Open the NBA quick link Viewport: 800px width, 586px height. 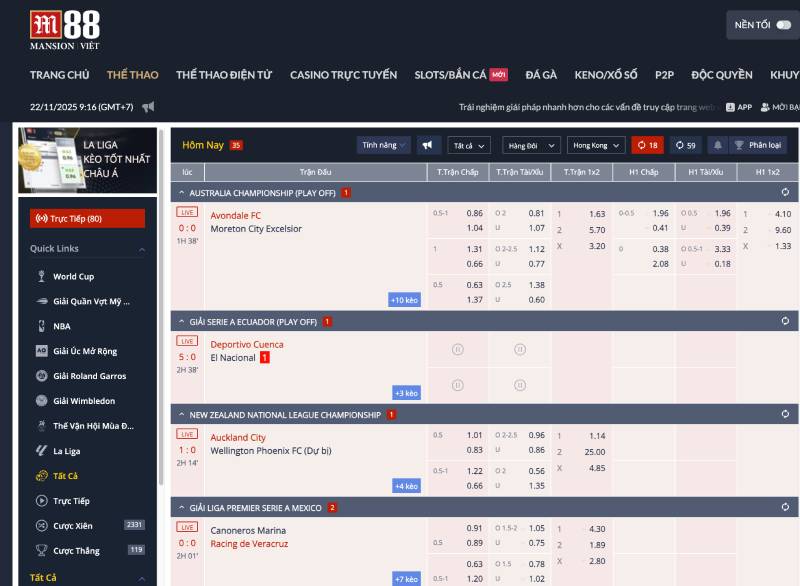(61, 326)
